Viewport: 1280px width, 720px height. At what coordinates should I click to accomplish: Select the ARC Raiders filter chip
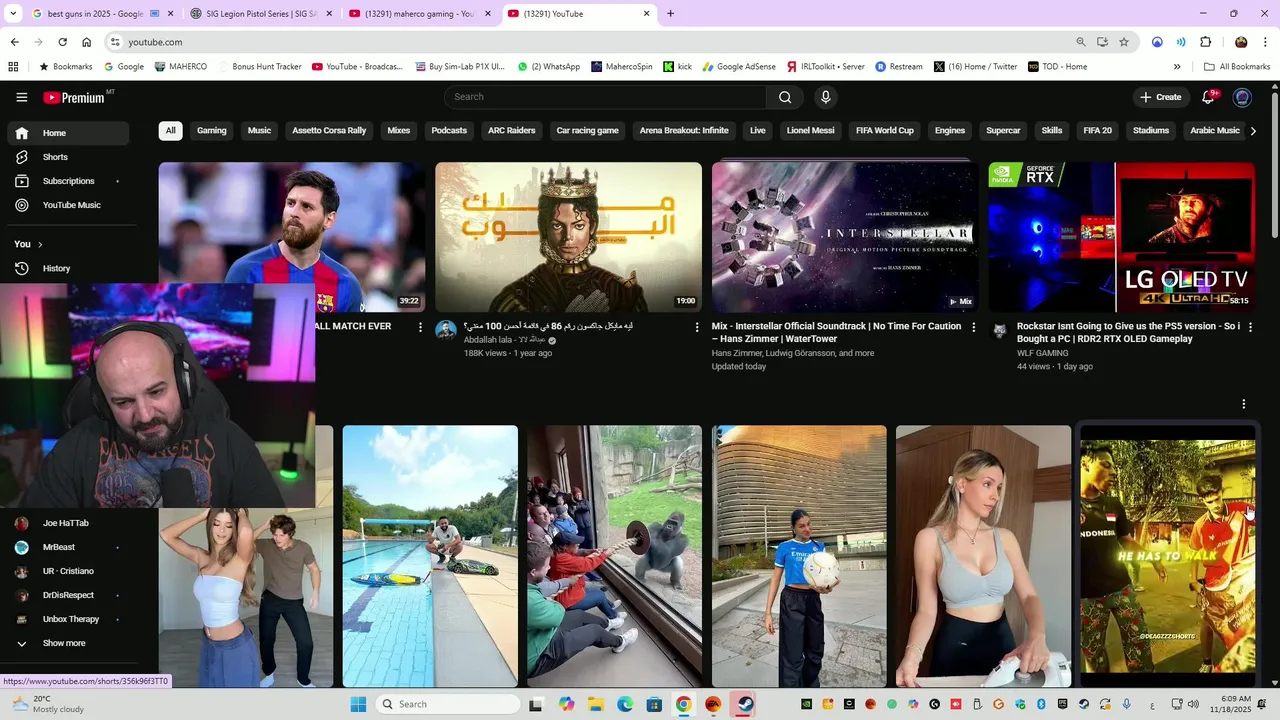pos(511,131)
